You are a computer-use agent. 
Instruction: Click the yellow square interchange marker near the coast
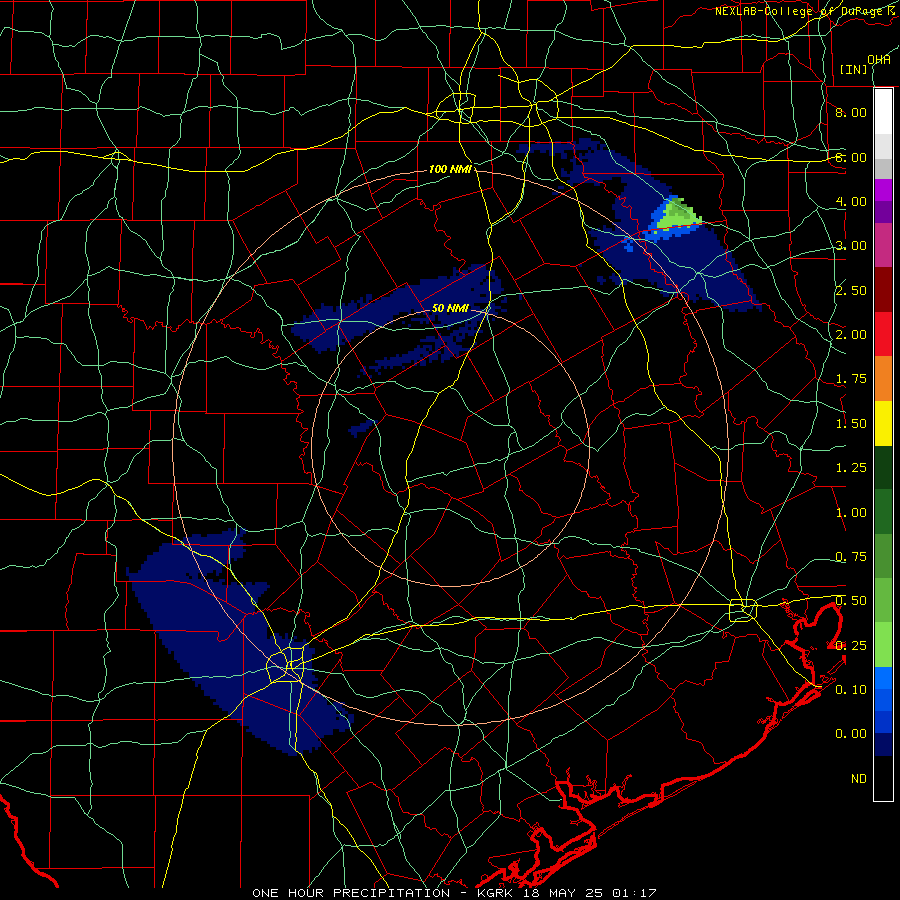click(x=743, y=610)
